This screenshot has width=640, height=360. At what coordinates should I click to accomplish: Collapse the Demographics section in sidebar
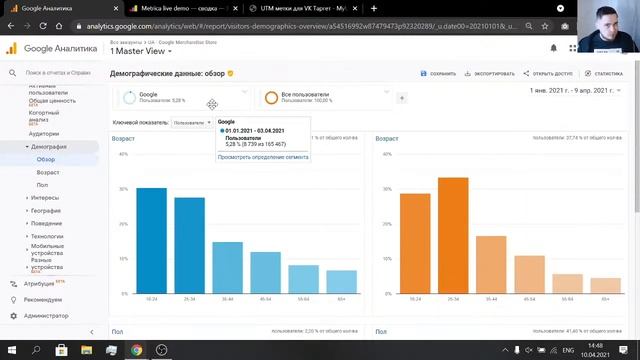pyautogui.click(x=27, y=147)
